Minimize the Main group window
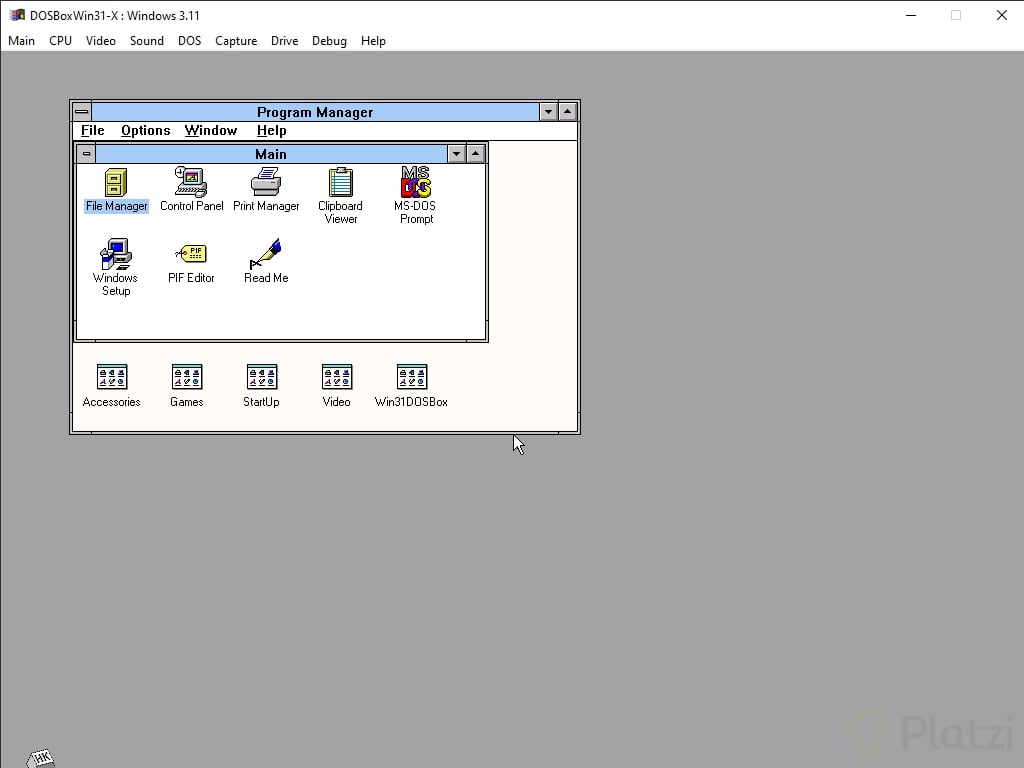1024x768 pixels. (456, 154)
